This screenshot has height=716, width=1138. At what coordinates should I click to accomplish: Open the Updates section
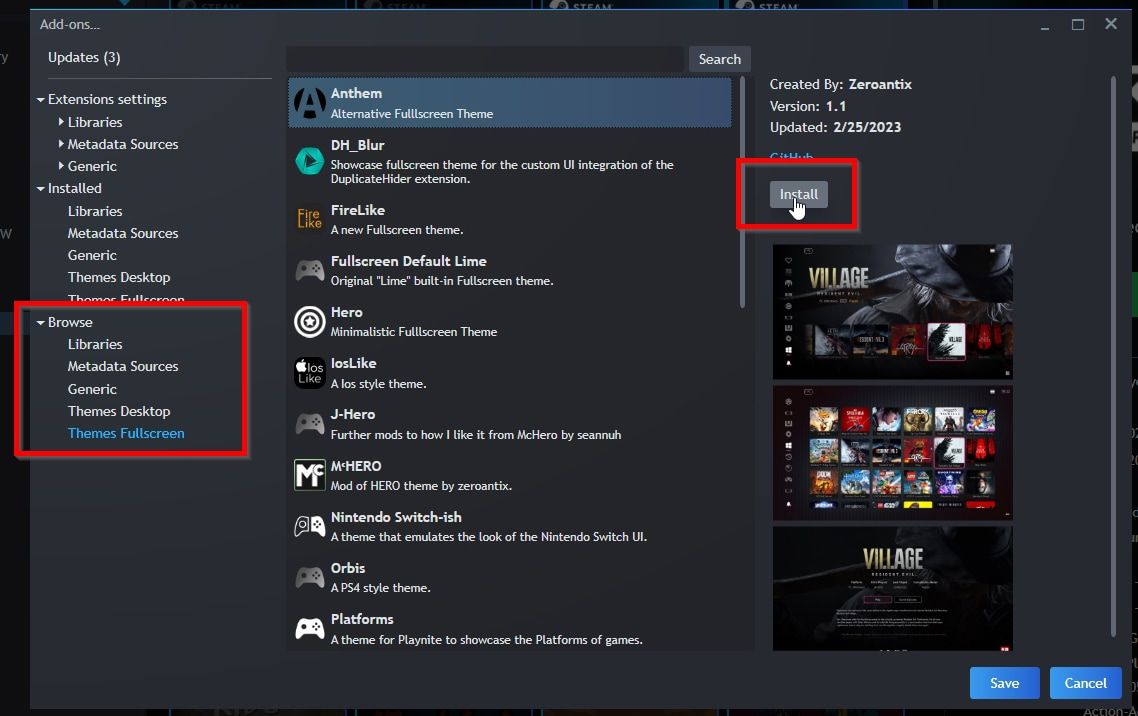tap(83, 57)
